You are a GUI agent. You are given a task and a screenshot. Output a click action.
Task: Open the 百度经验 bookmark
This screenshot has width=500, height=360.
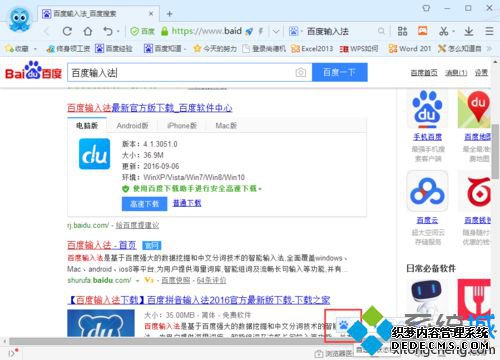pyautogui.click(x=114, y=49)
